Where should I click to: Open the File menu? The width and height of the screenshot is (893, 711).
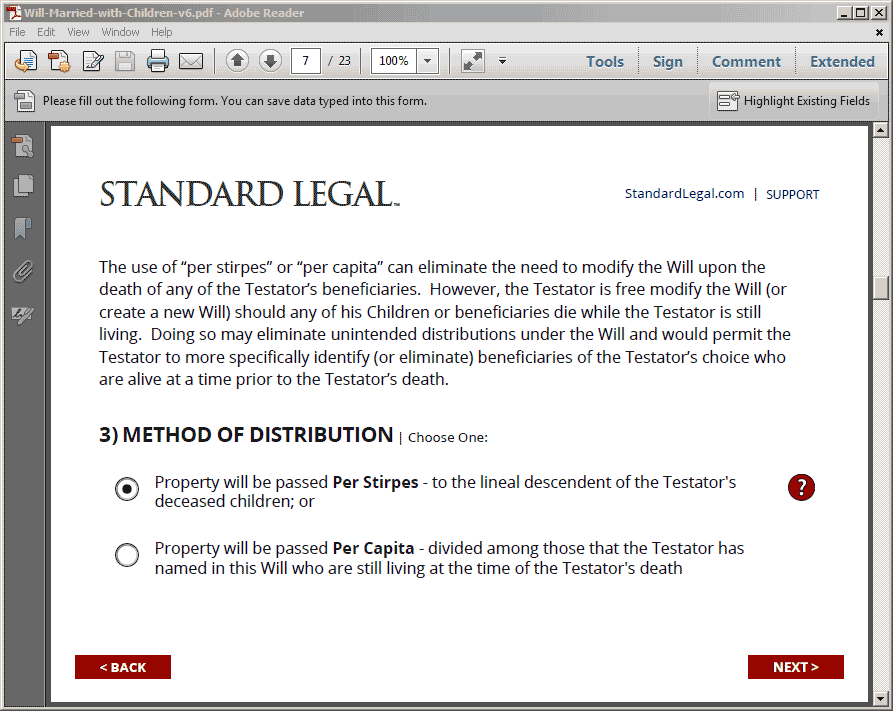coord(17,32)
